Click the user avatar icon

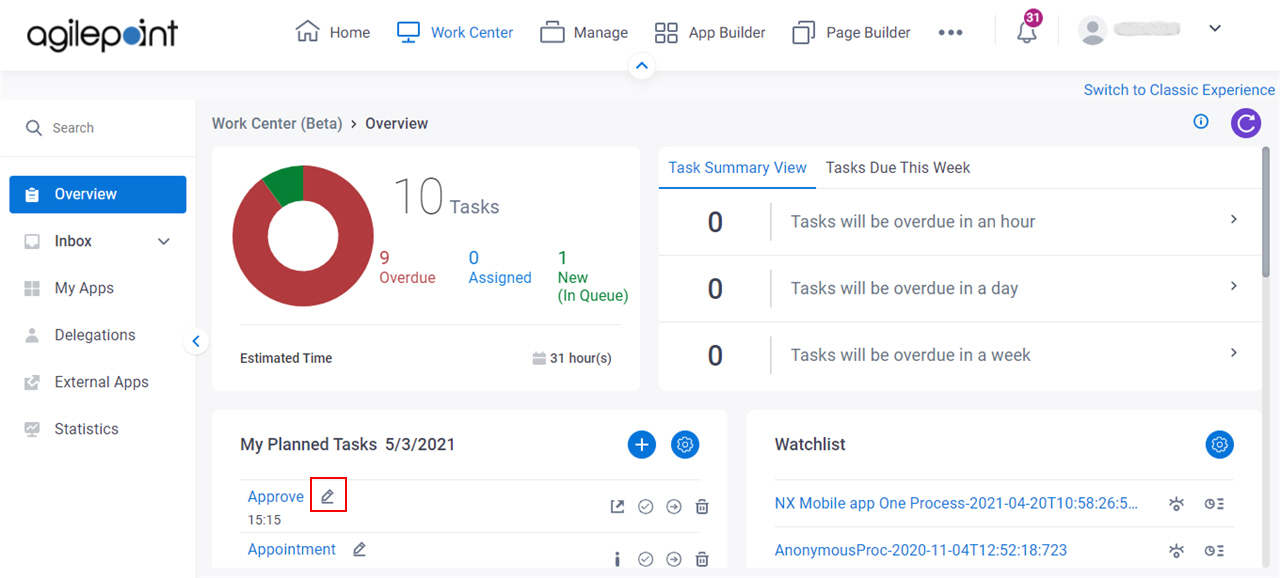[x=1092, y=30]
